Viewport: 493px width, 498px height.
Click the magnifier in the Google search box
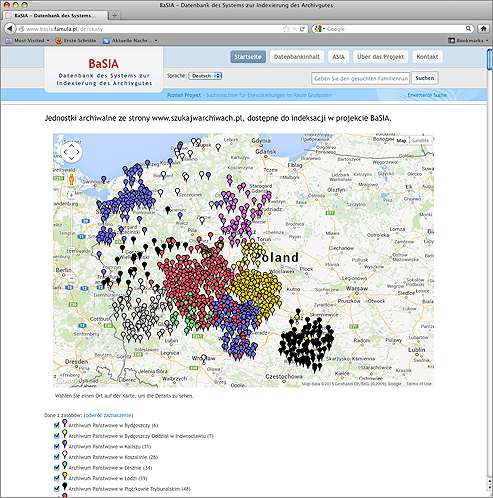point(468,29)
